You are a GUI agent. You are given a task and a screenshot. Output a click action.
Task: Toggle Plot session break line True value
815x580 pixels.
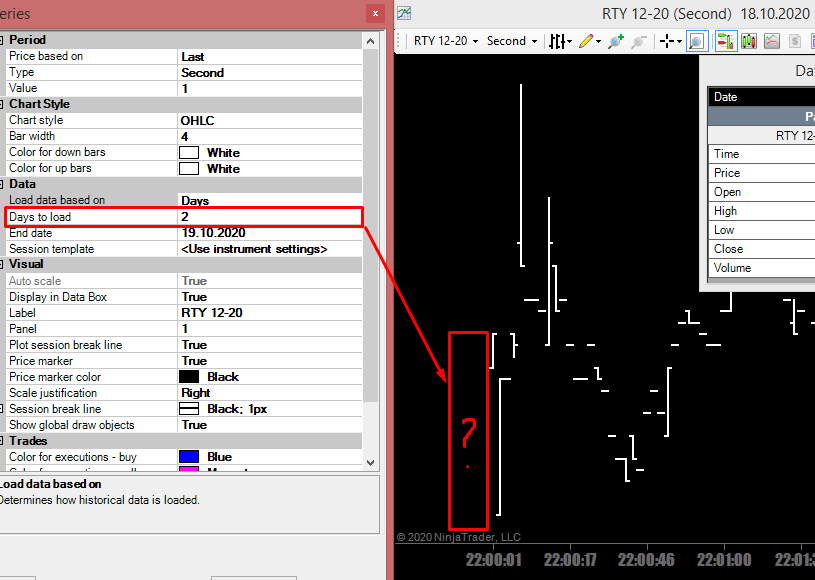pyautogui.click(x=270, y=345)
